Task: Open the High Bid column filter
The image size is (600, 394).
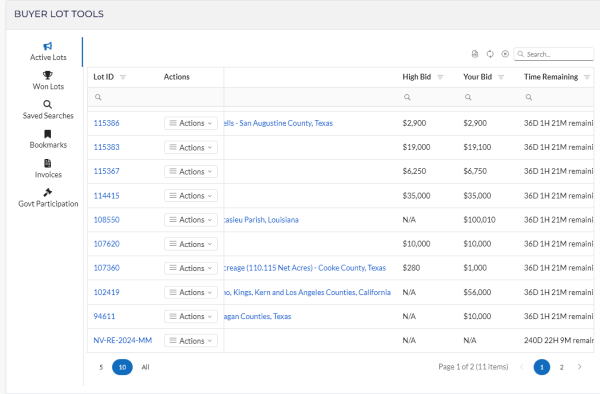Action: [440, 77]
